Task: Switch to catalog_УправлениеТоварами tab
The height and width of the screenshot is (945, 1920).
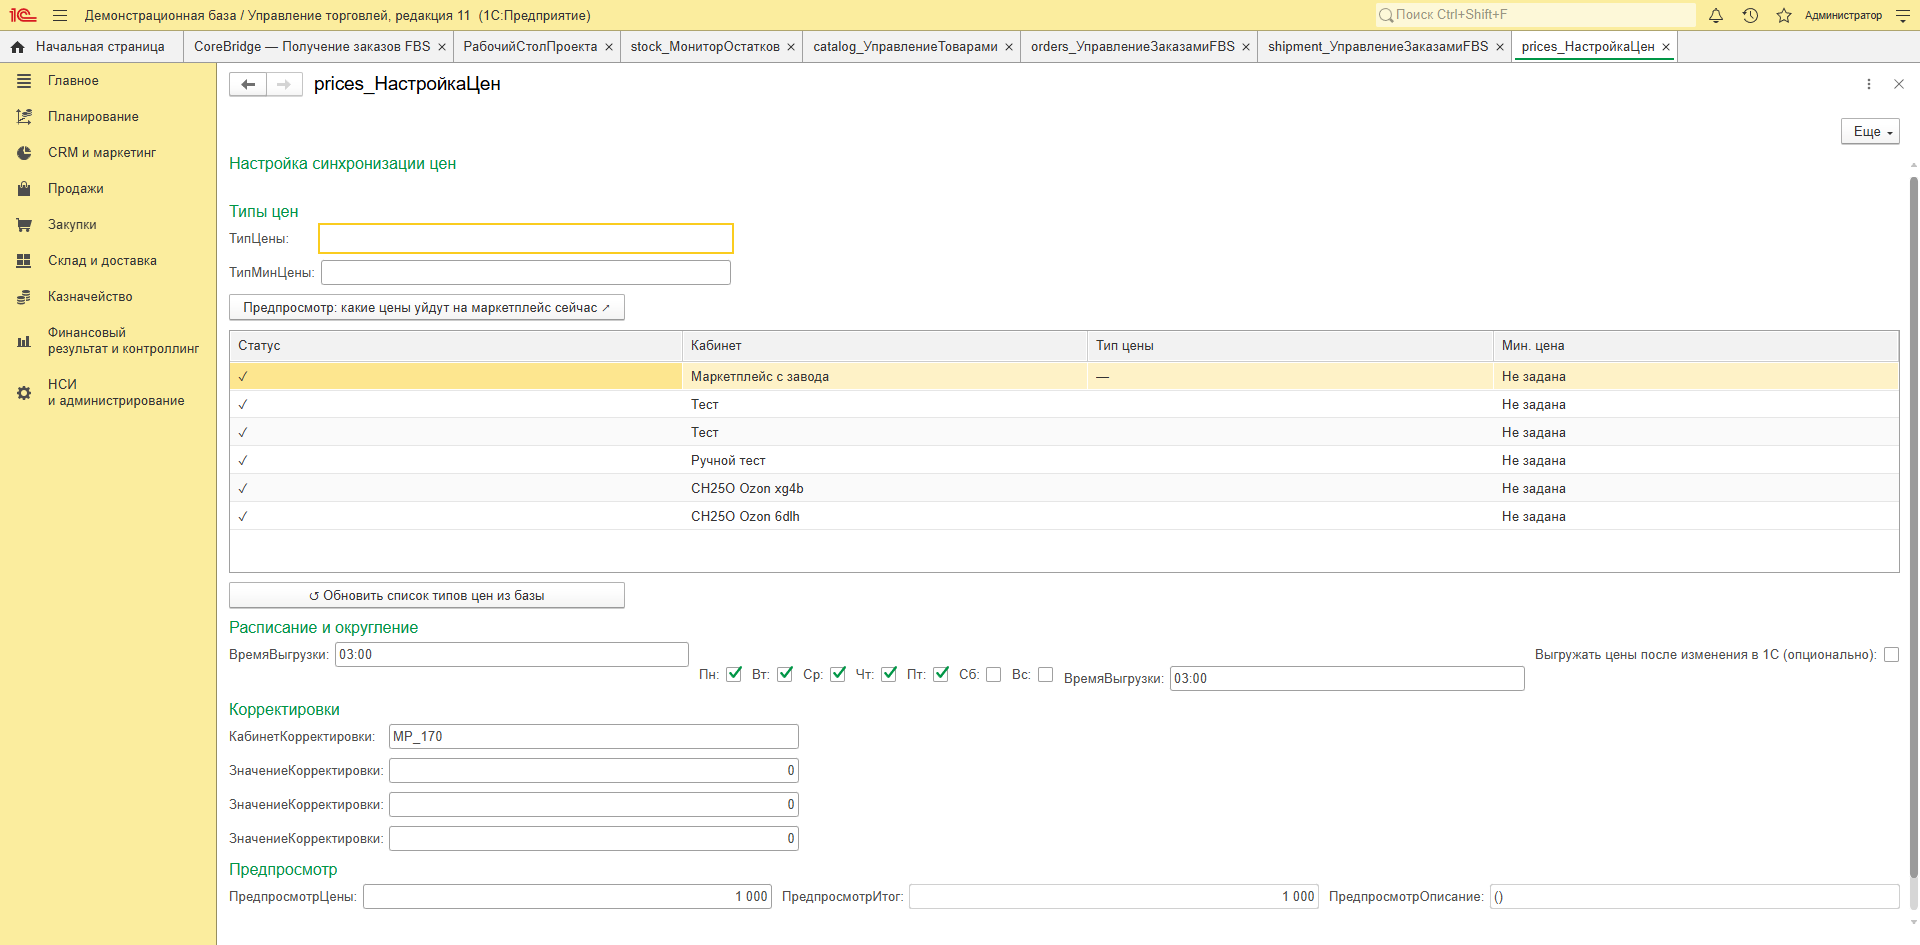Action: tap(905, 46)
